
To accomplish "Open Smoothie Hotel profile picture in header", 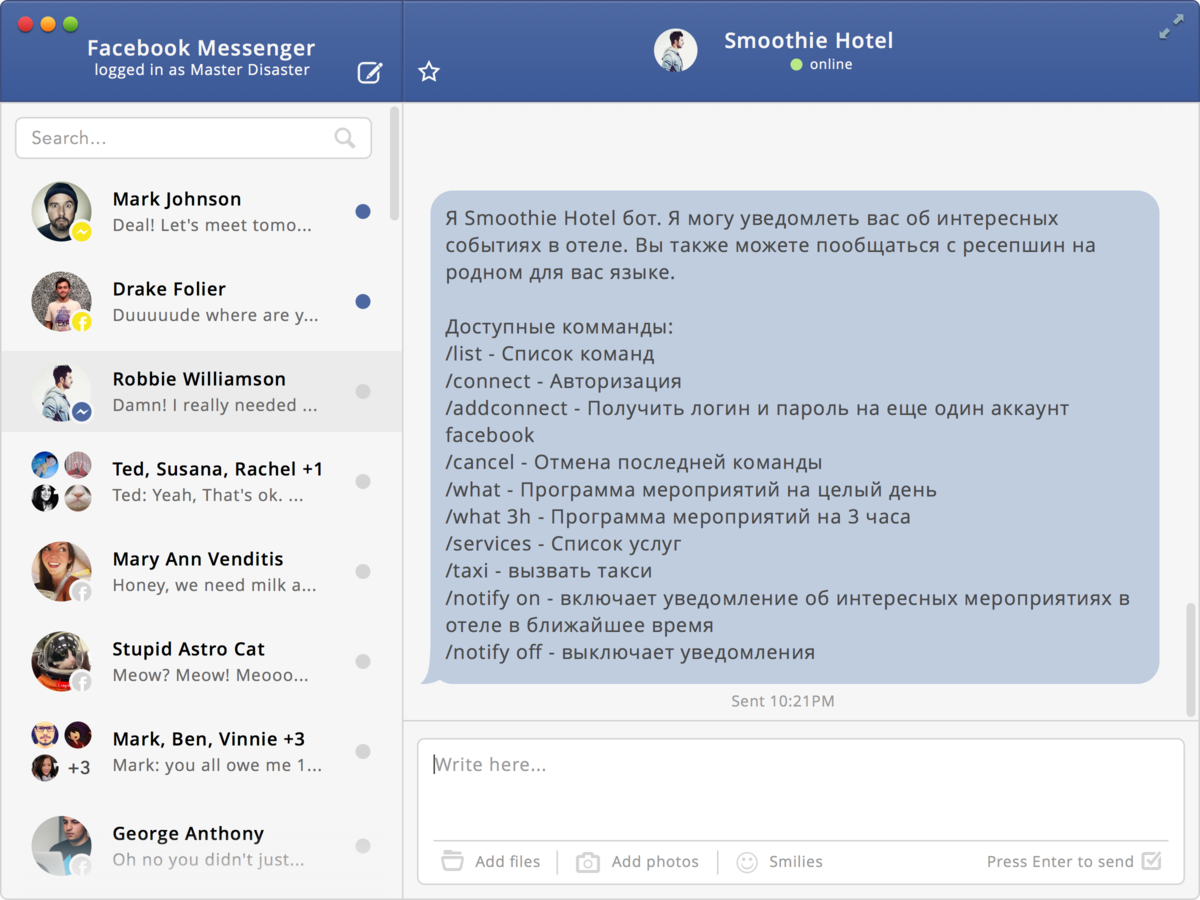I will tap(676, 50).
